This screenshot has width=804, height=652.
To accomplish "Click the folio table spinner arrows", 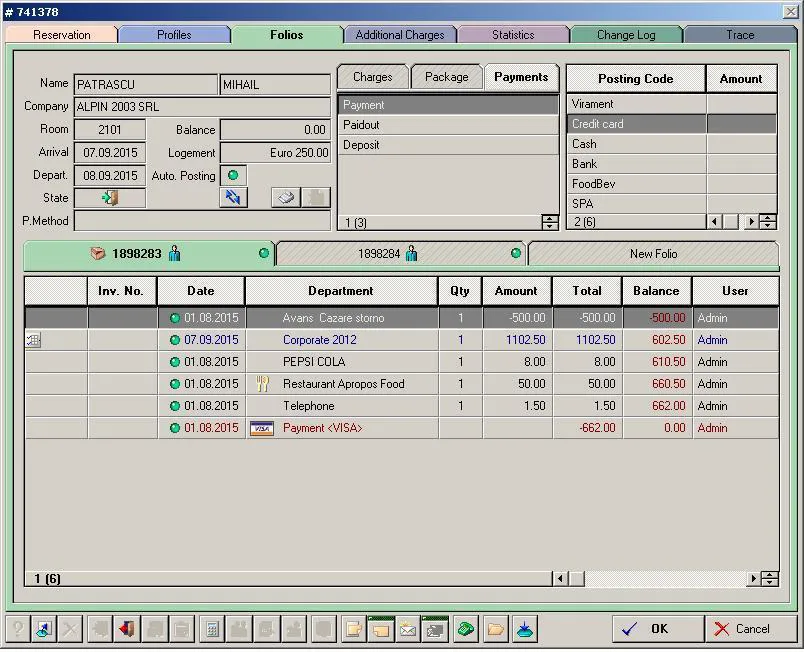I will 769,579.
